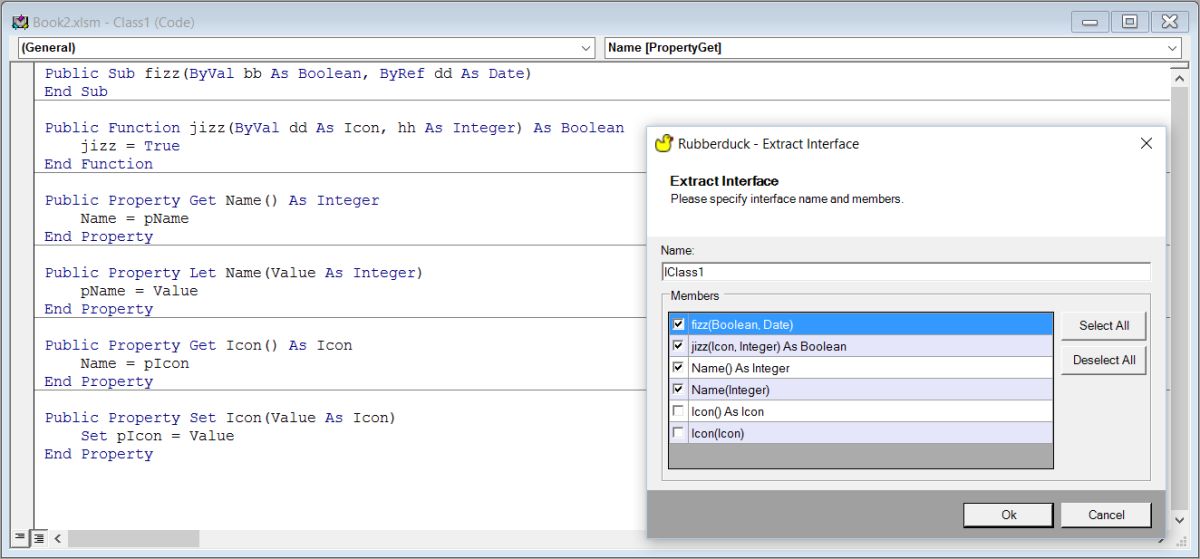
Task: Click the horizontal scroll left arrow
Action: [58, 538]
